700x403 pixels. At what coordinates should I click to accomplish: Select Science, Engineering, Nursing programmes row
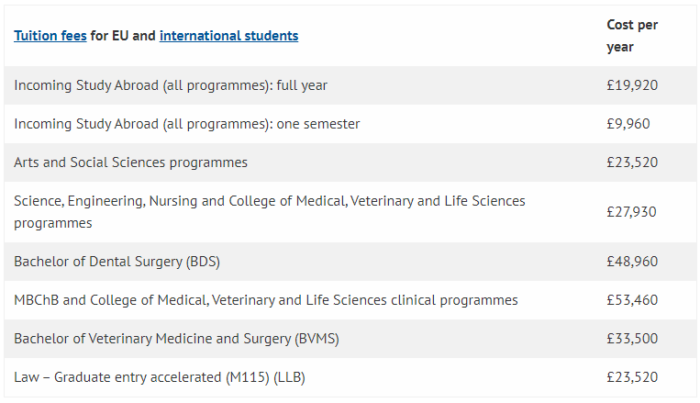click(350, 212)
